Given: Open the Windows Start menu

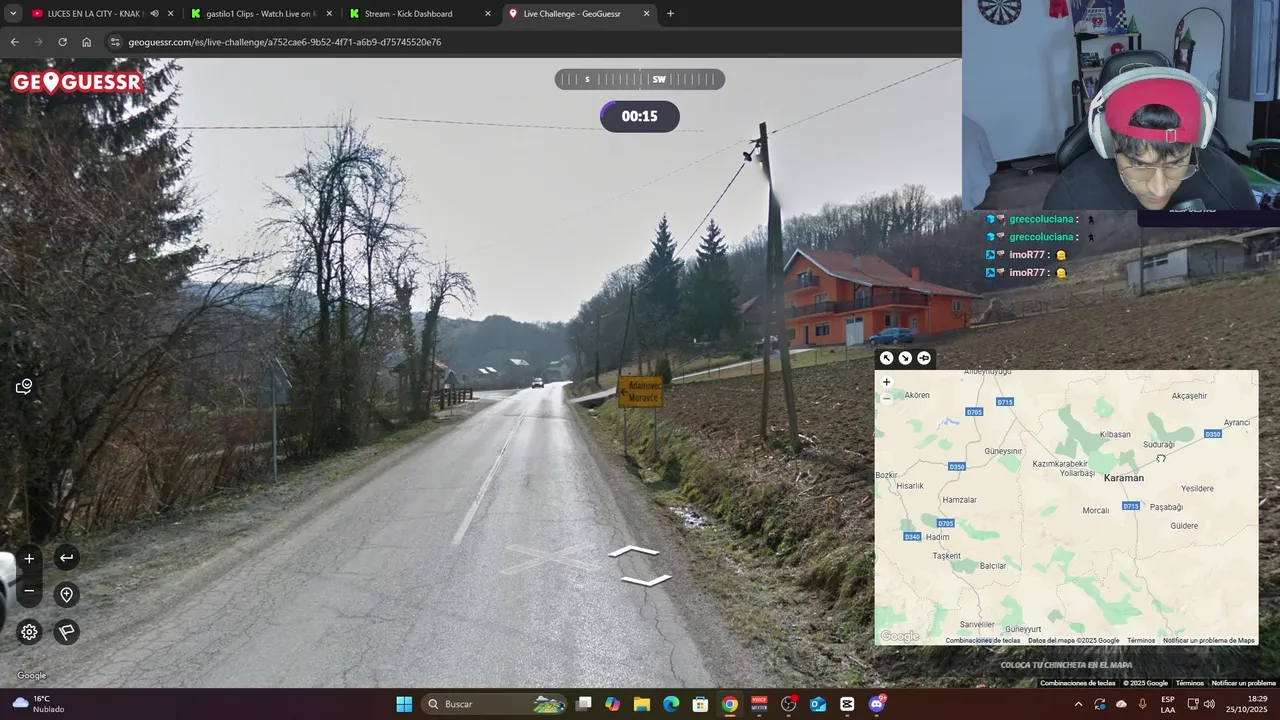Looking at the screenshot, I should click(x=404, y=704).
